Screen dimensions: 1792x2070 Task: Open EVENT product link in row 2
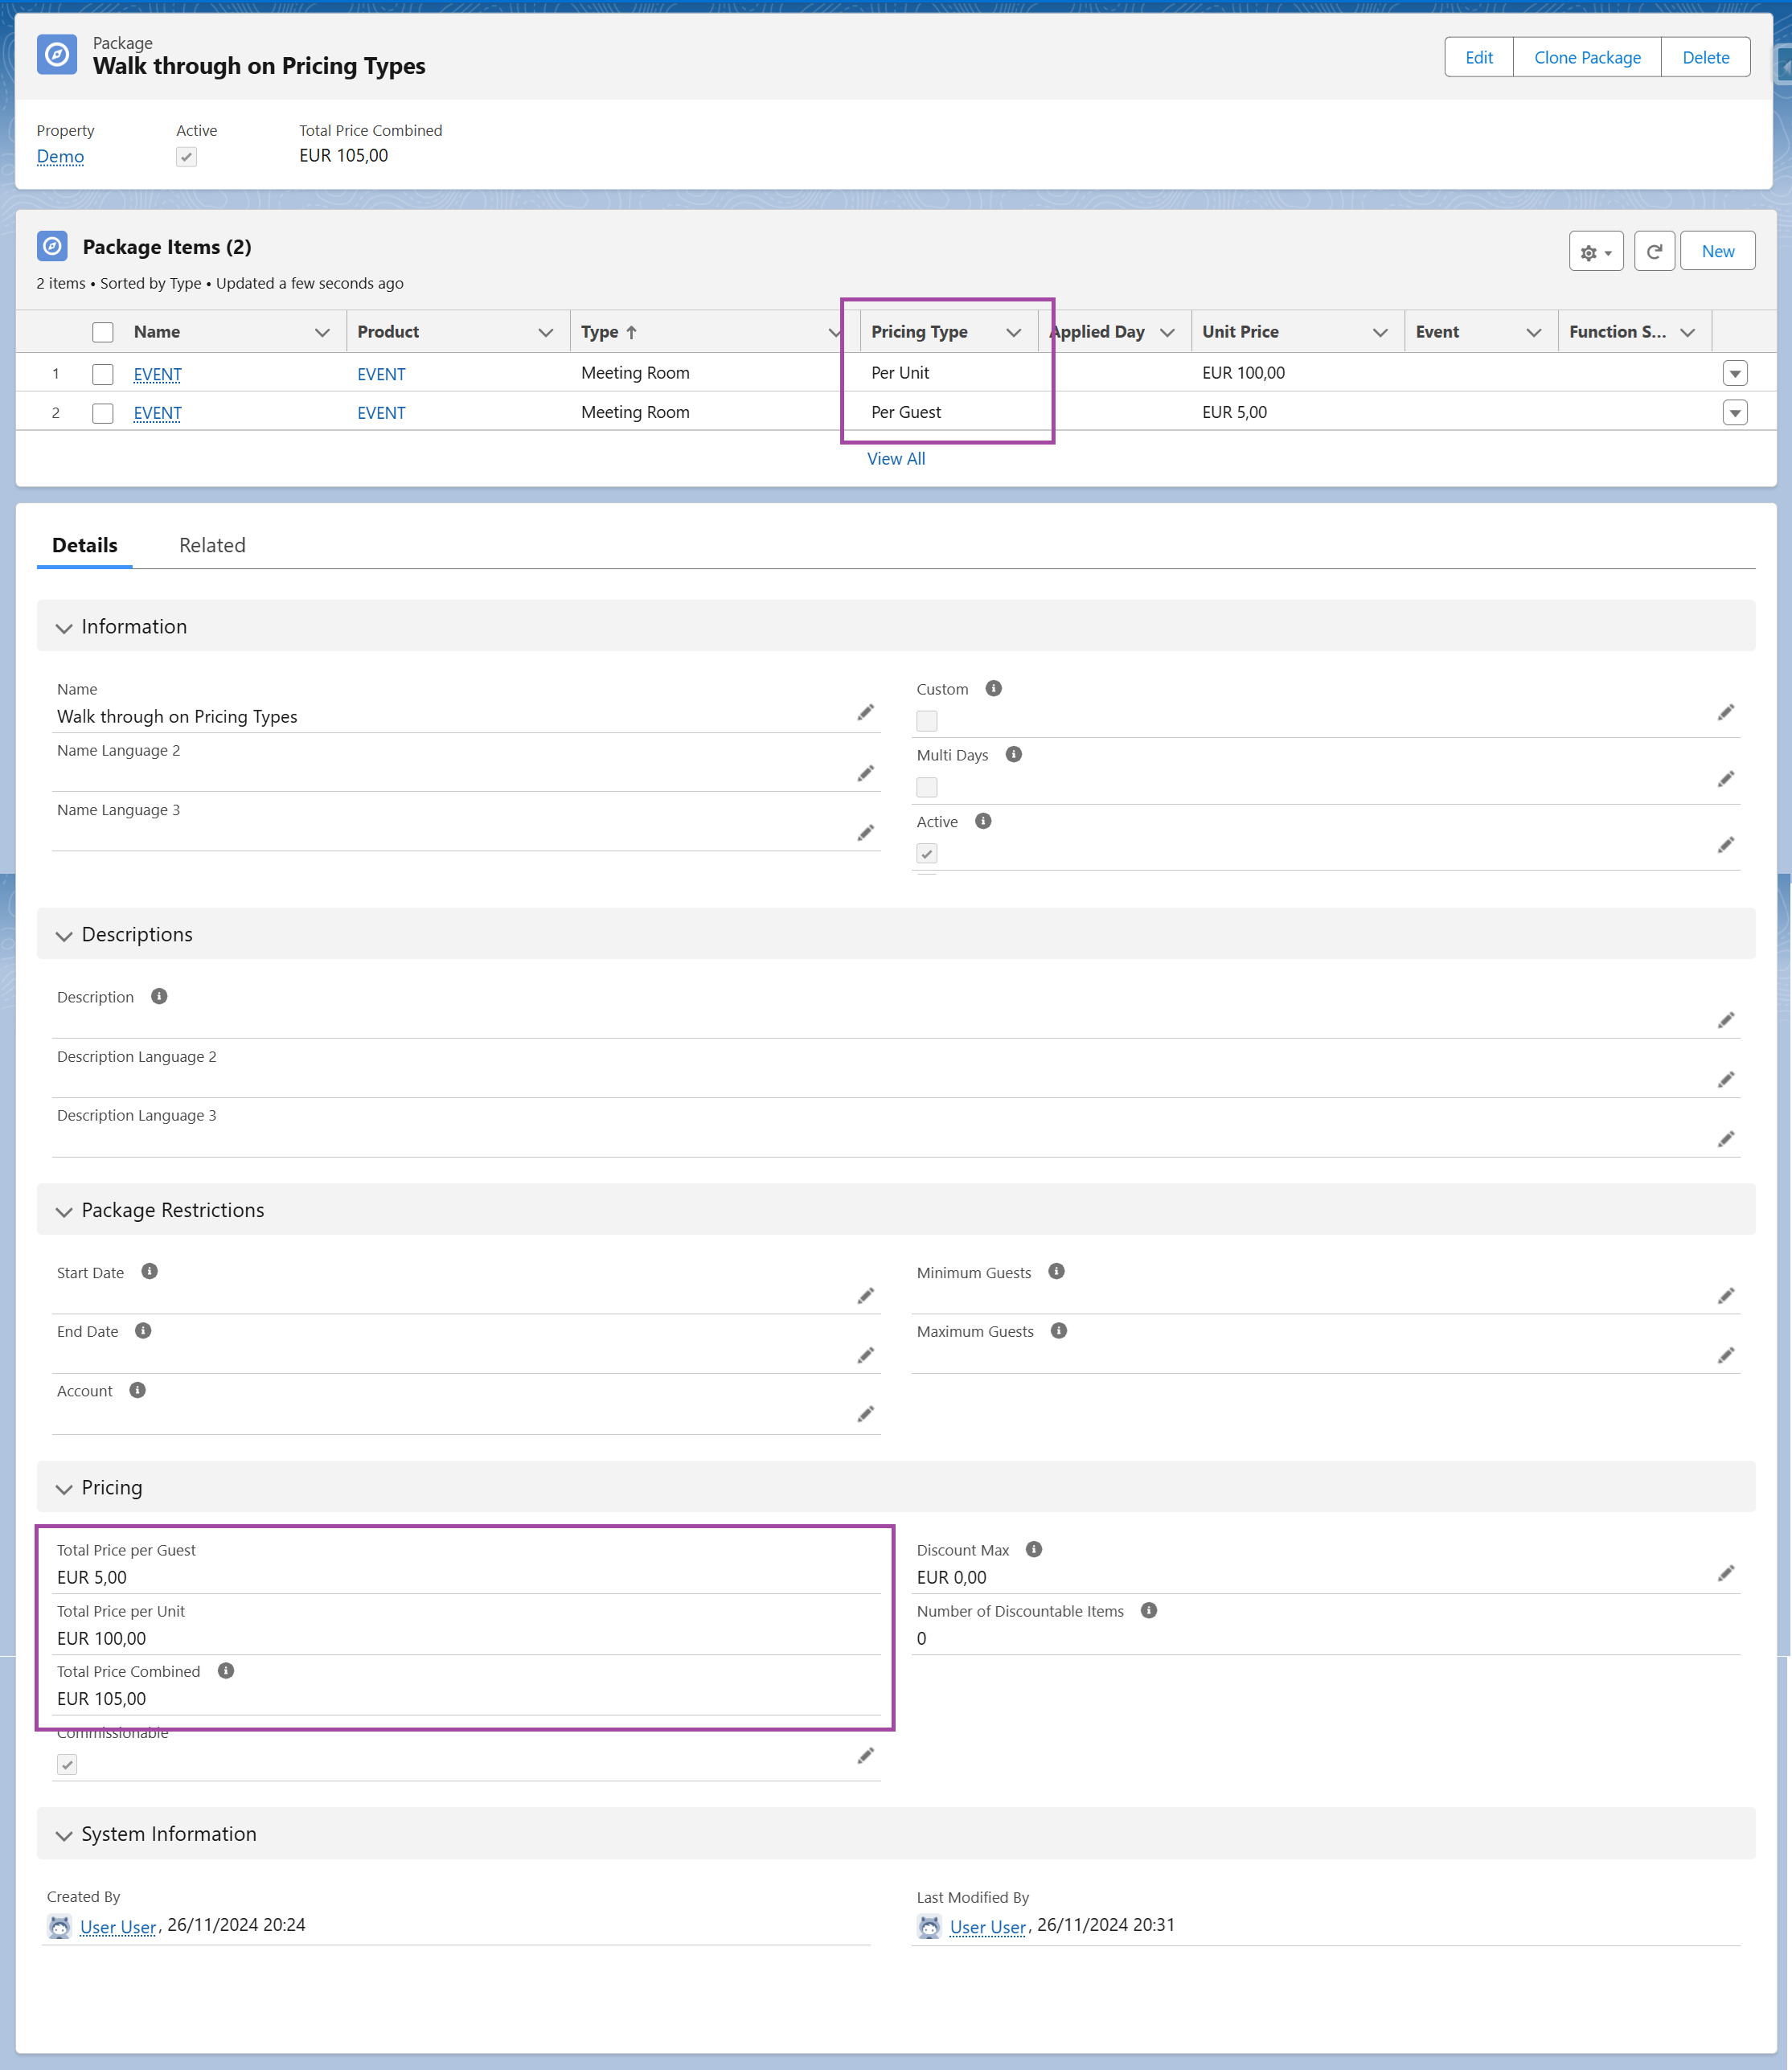pyautogui.click(x=381, y=412)
